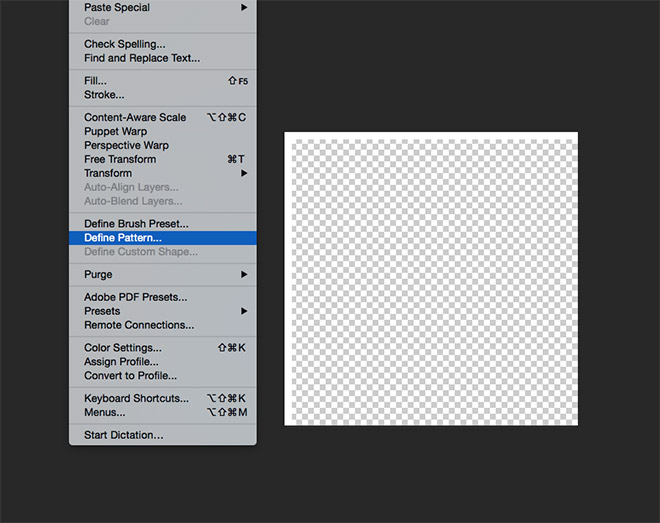Choose the Stroke menu entry
The height and width of the screenshot is (523, 660).
pos(104,95)
